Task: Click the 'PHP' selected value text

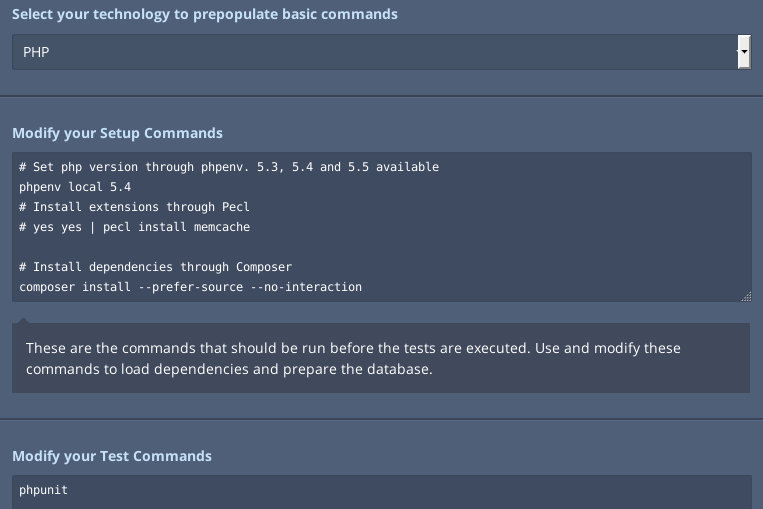Action: tap(36, 52)
